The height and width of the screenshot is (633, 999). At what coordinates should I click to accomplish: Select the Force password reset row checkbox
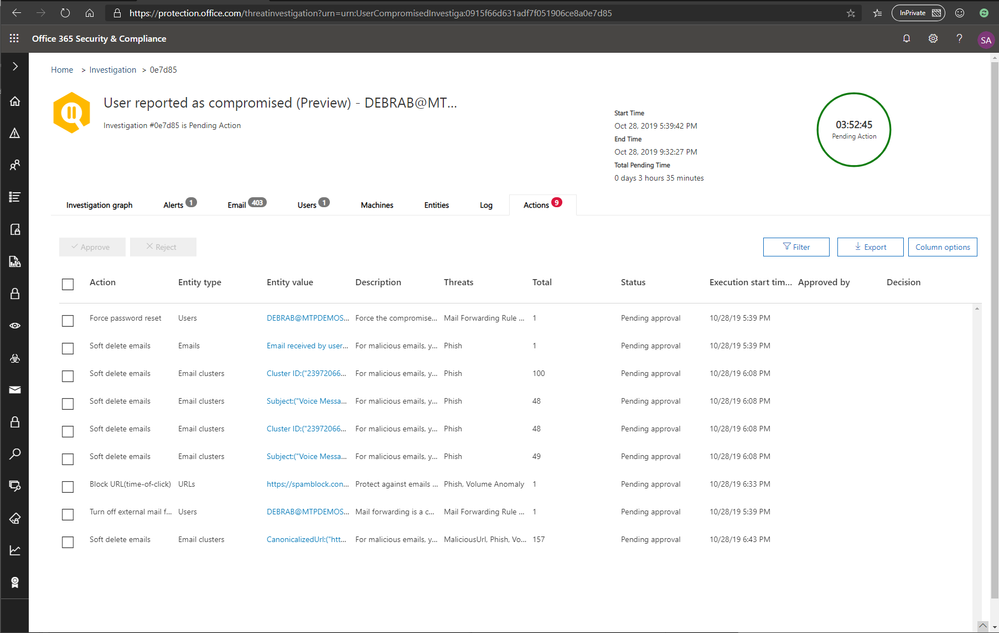point(68,320)
